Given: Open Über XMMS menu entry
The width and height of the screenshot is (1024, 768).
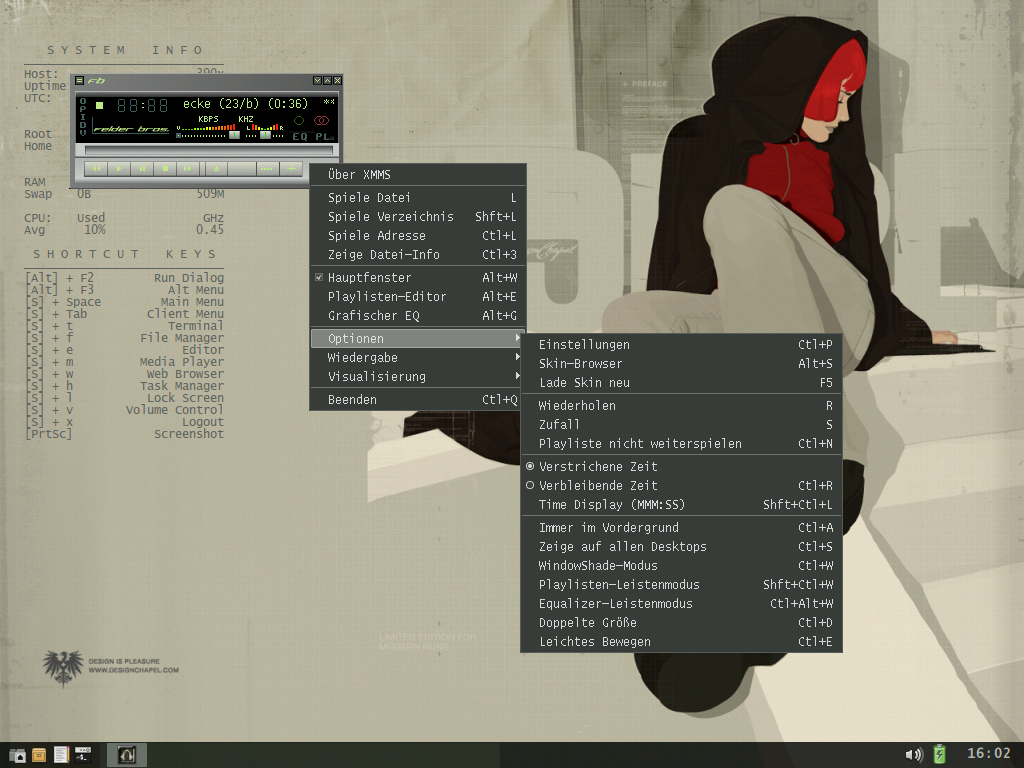Looking at the screenshot, I should (x=418, y=174).
